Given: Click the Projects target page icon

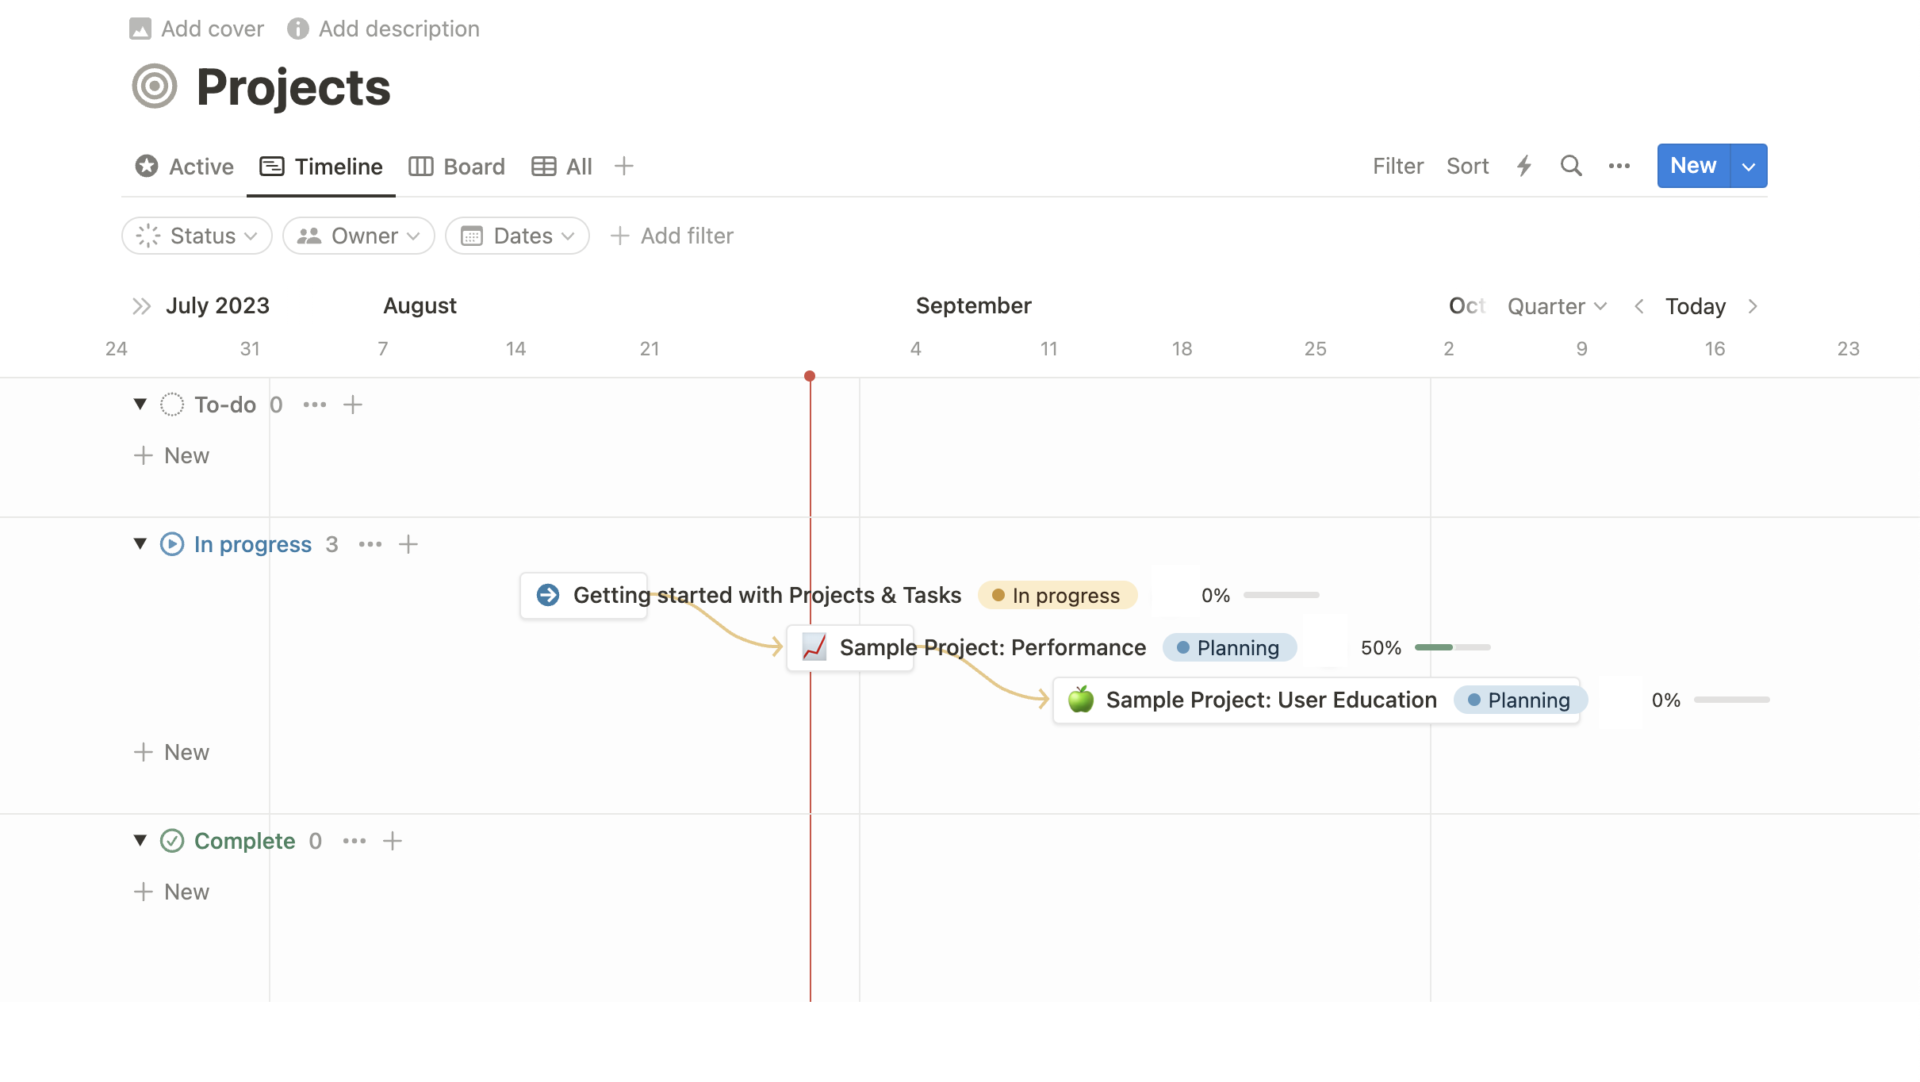Looking at the screenshot, I should pos(155,86).
